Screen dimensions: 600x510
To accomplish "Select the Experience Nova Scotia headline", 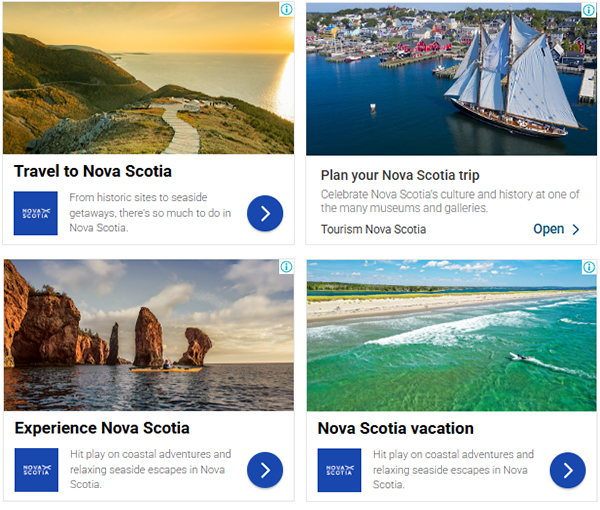I will (102, 428).
